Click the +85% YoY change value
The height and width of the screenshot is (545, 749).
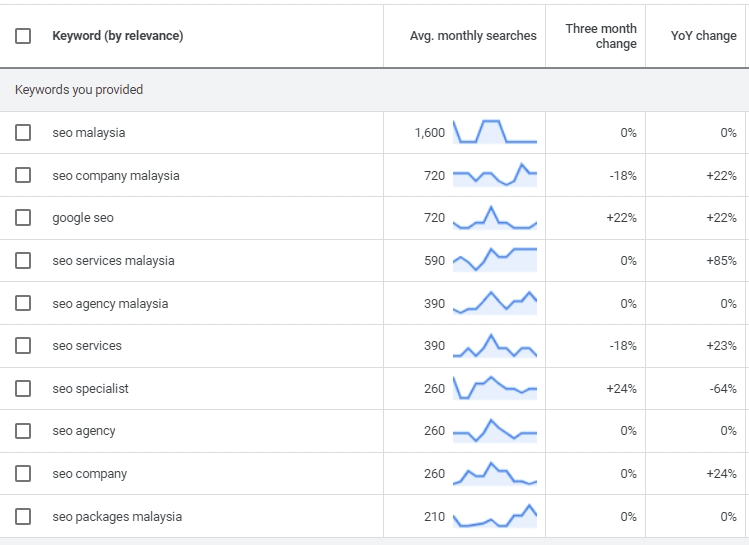(721, 261)
